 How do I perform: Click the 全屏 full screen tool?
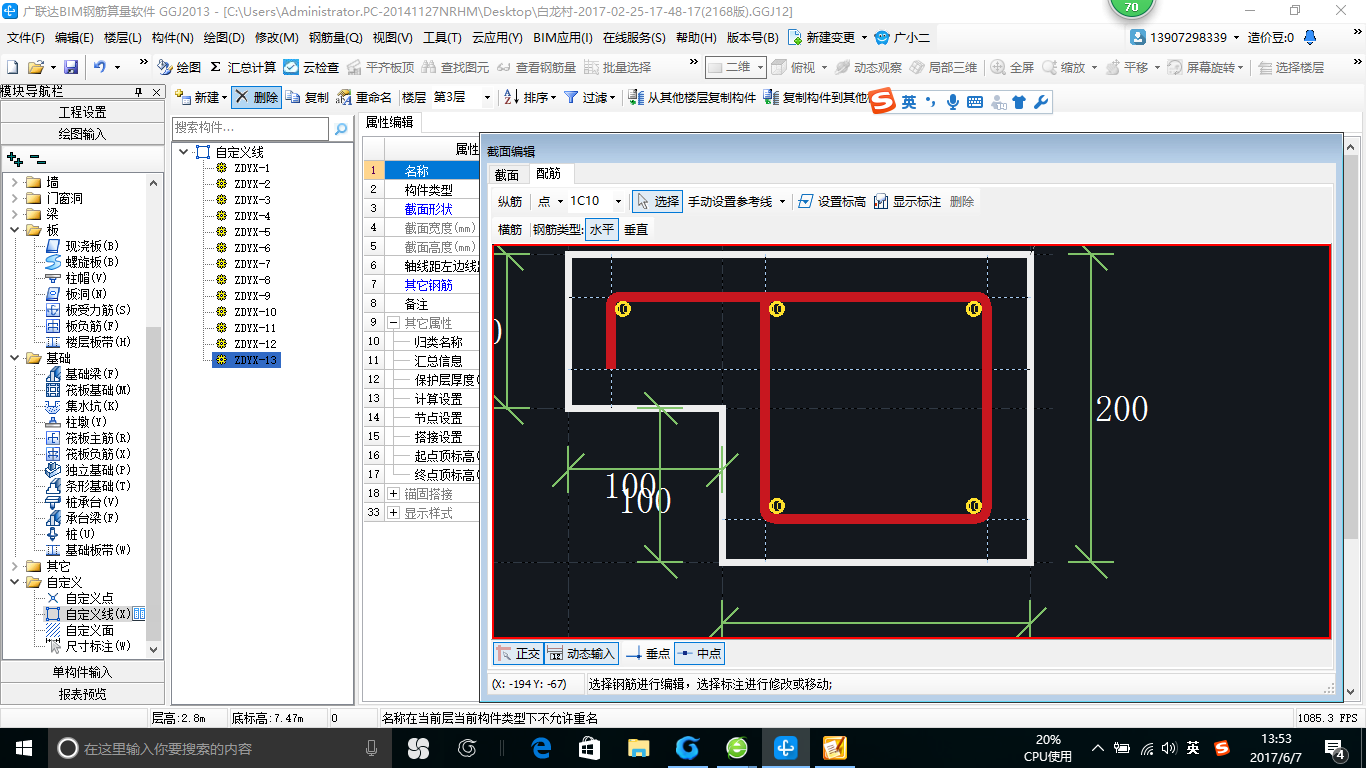1012,67
